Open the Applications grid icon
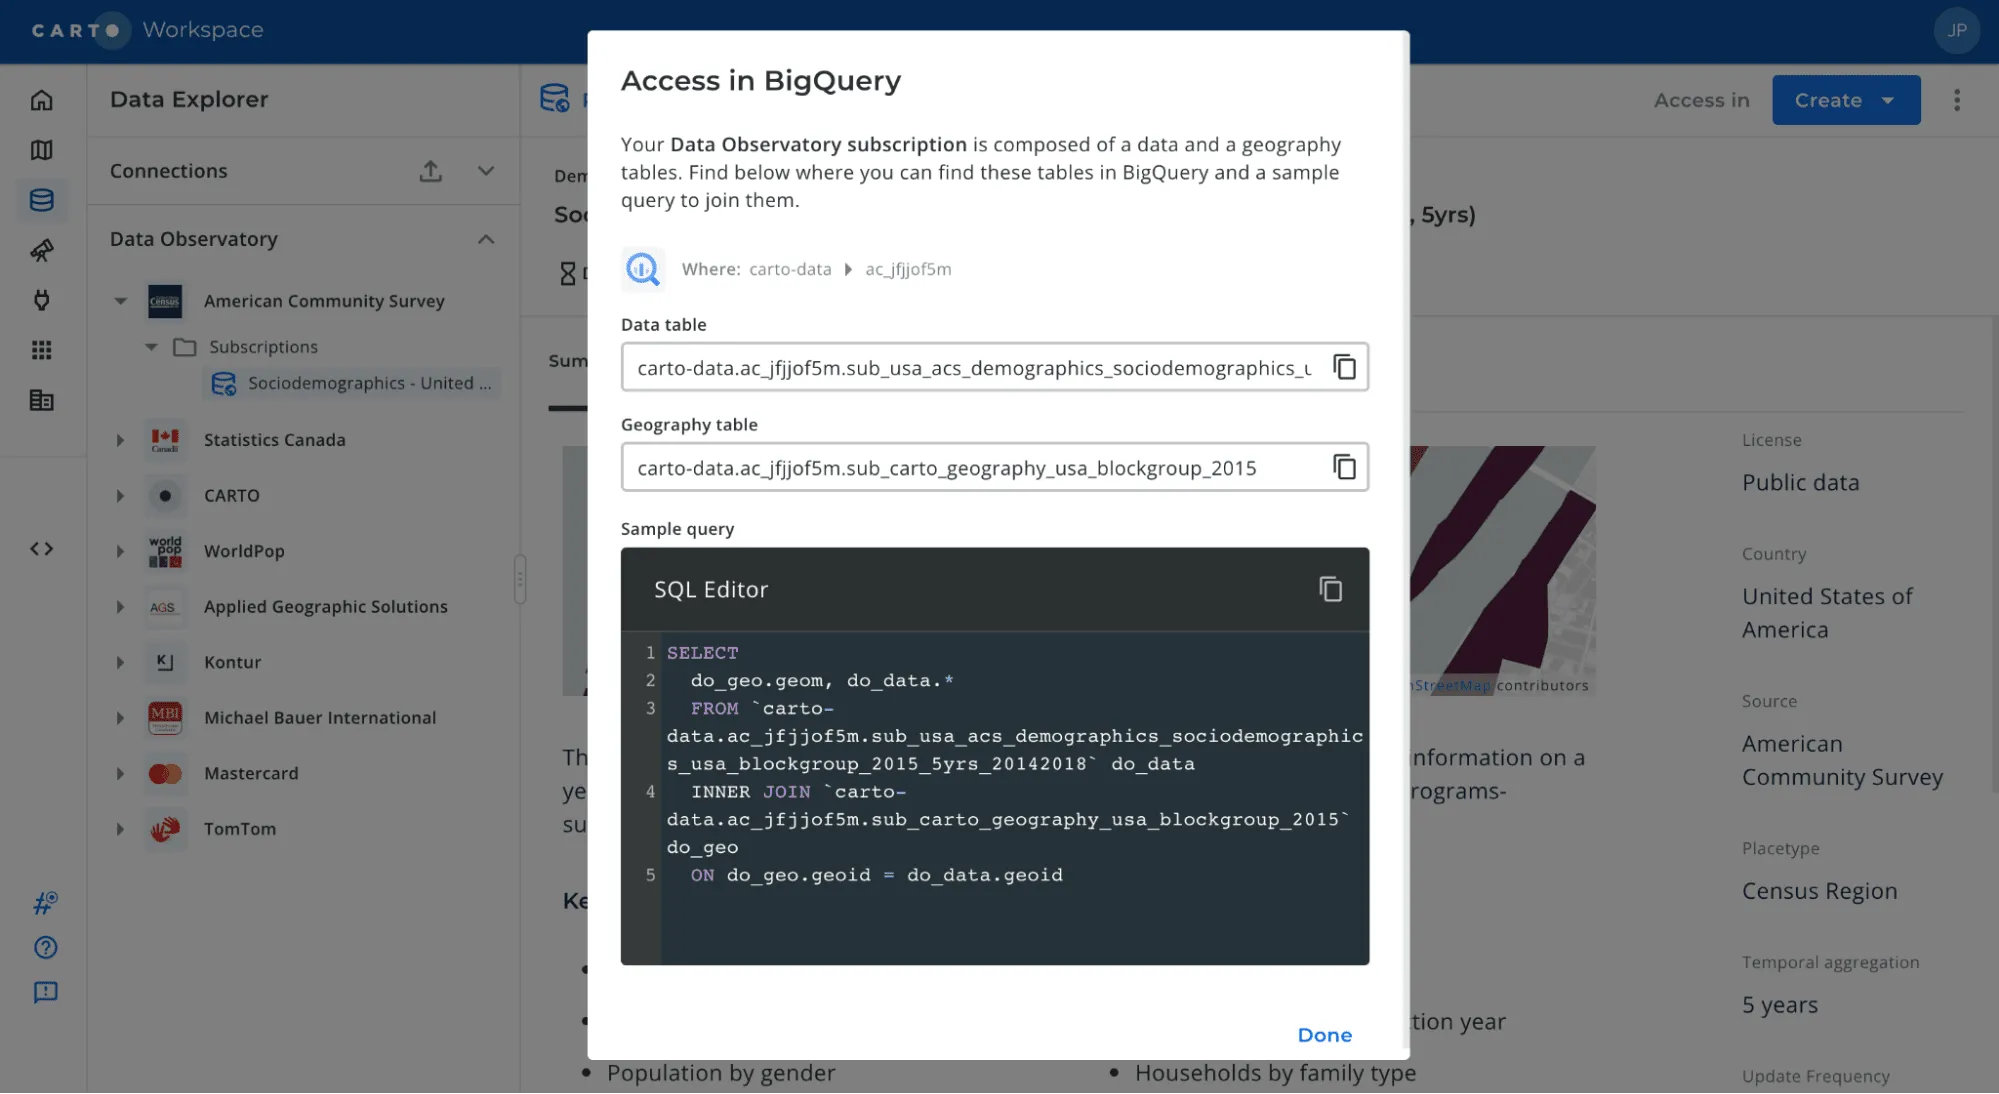This screenshot has height=1094, width=1999. coord(42,350)
